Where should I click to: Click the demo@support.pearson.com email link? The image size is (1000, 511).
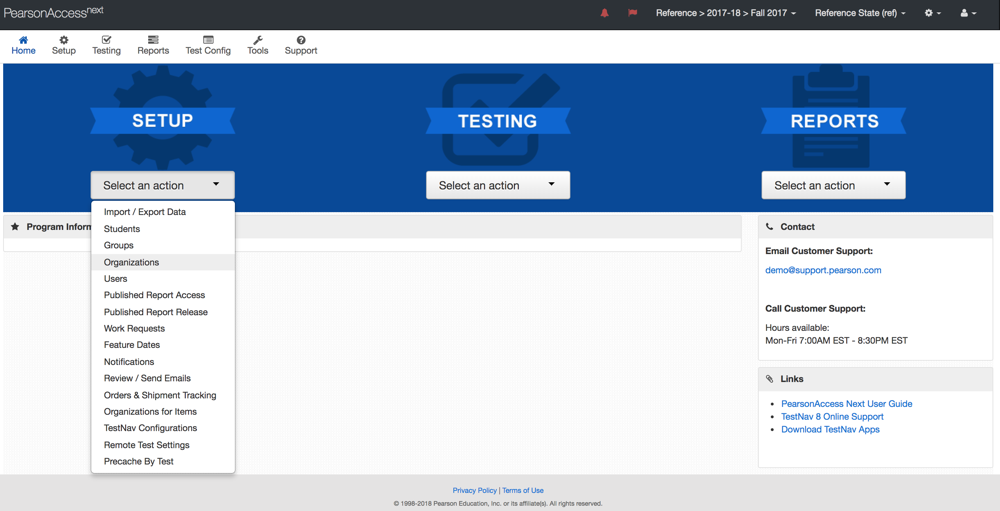823,270
